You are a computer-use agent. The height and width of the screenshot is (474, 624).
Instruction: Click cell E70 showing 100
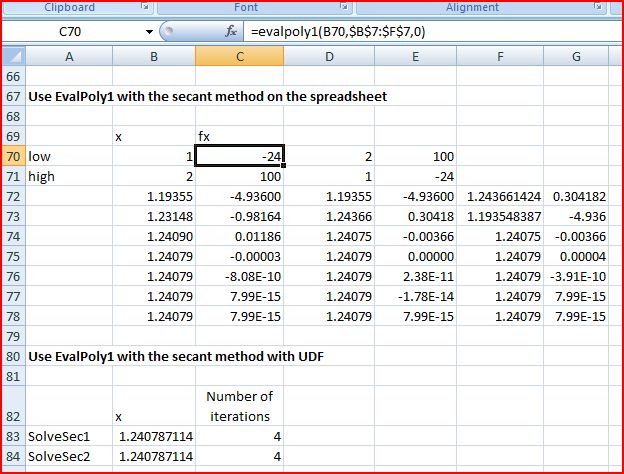coord(415,156)
